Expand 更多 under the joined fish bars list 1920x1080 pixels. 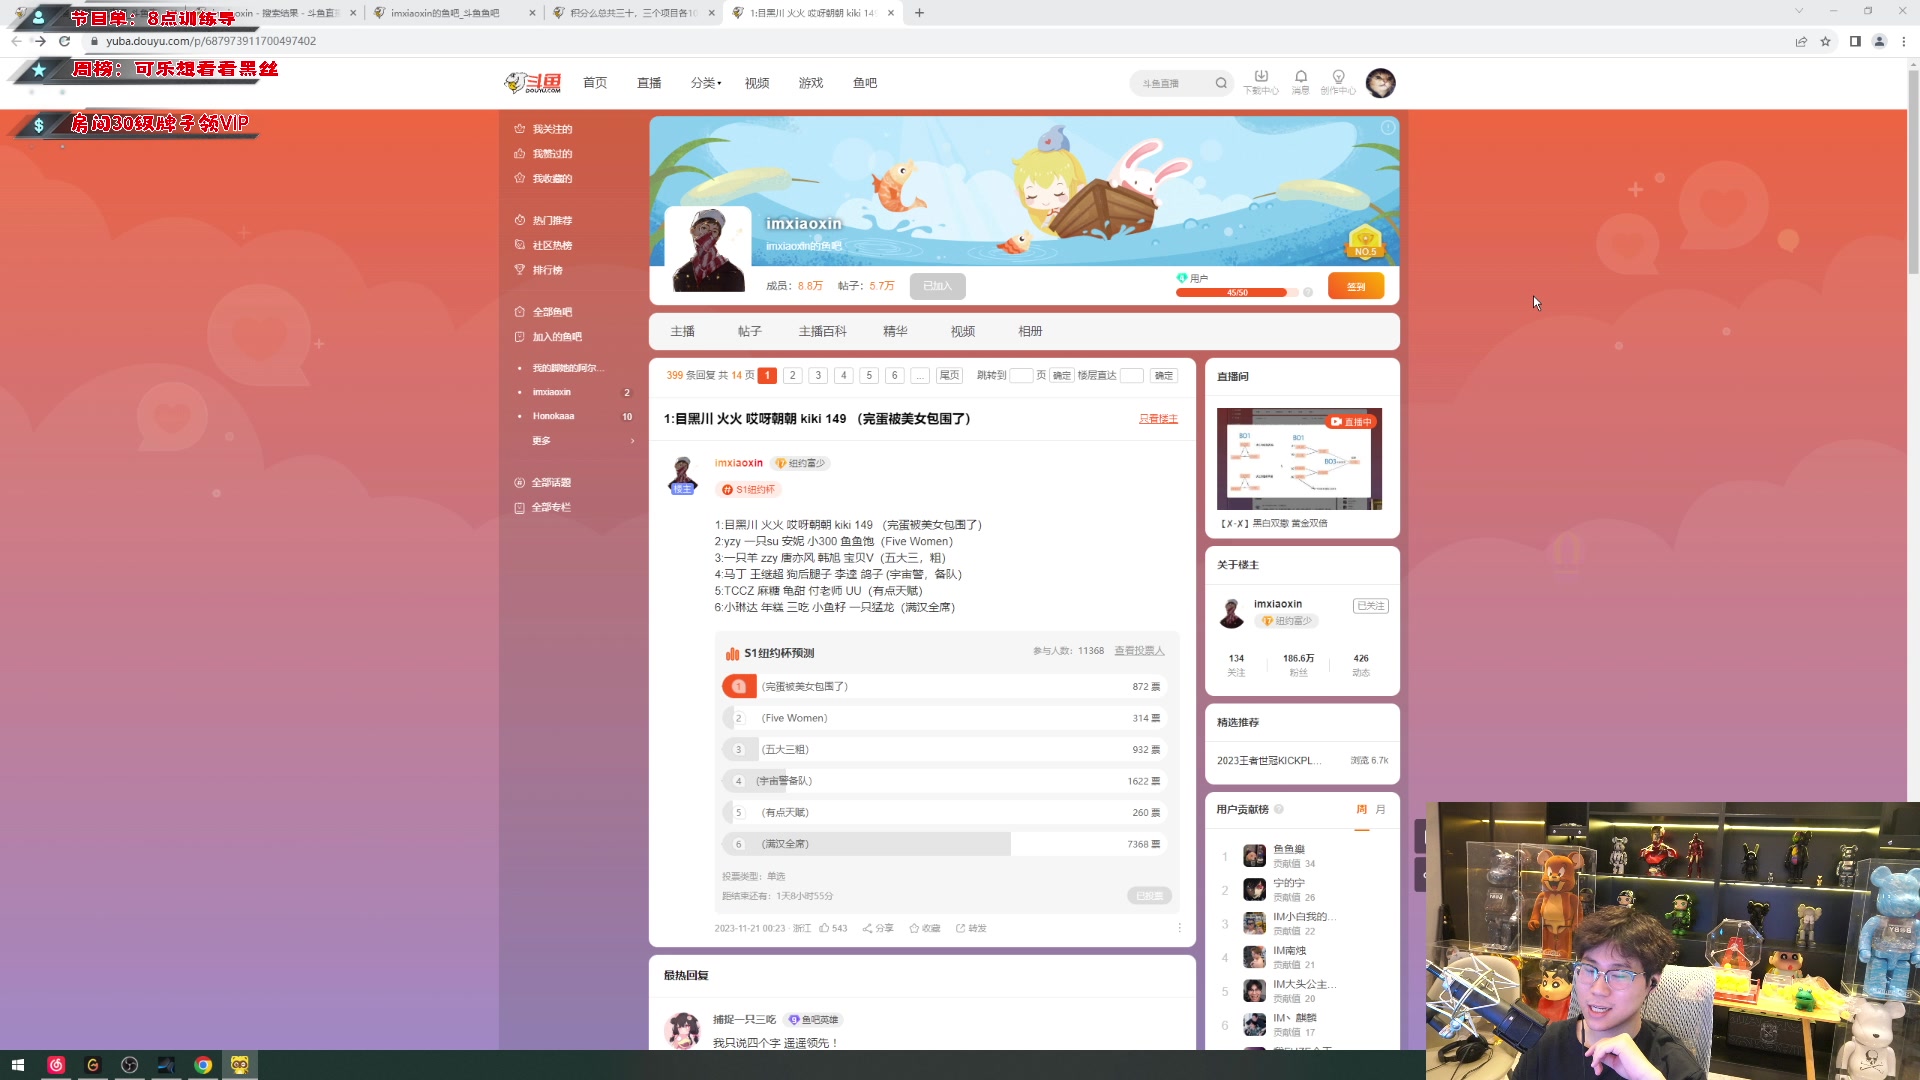click(x=542, y=440)
